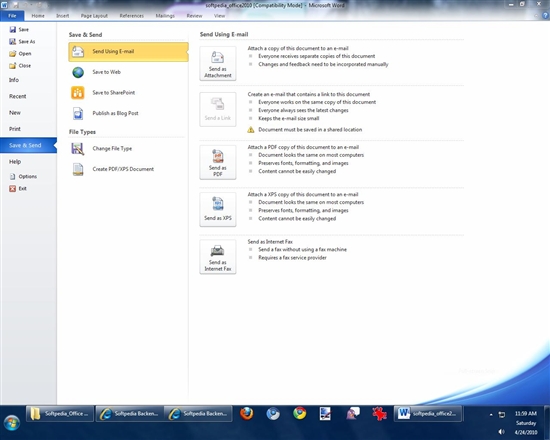Click the Open folder icon

click(13, 53)
